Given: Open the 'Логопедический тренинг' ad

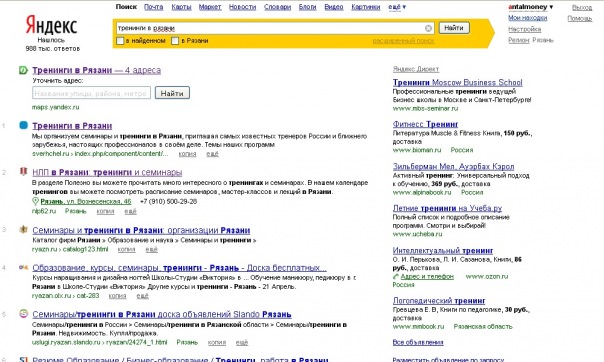Looking at the screenshot, I should tap(439, 300).
